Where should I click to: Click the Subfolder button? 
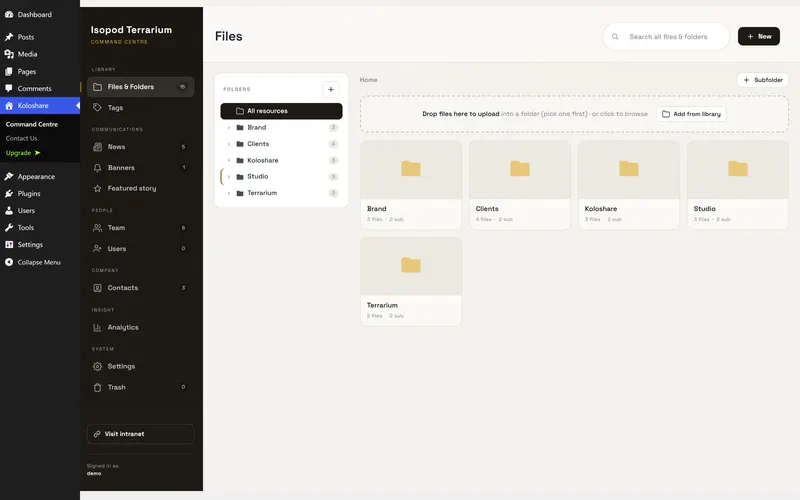tap(763, 80)
